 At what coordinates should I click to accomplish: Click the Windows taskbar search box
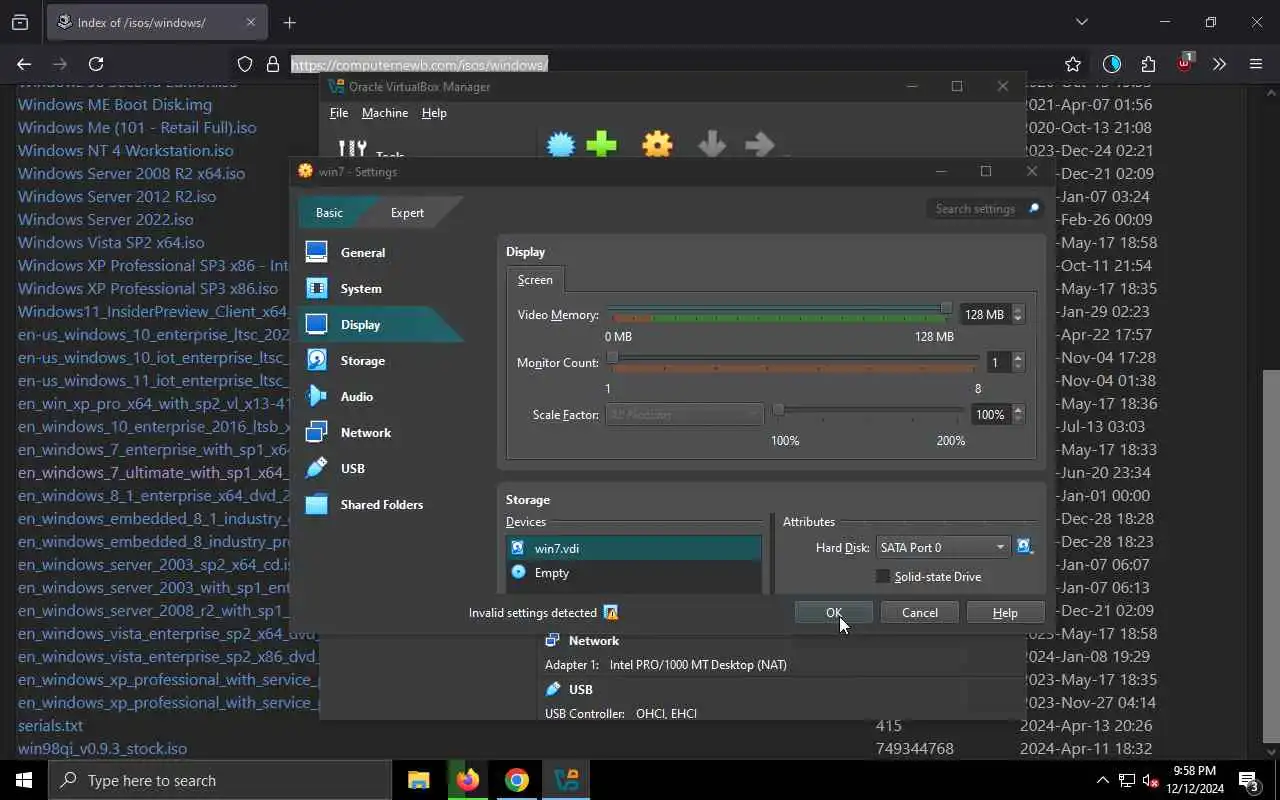click(219, 780)
